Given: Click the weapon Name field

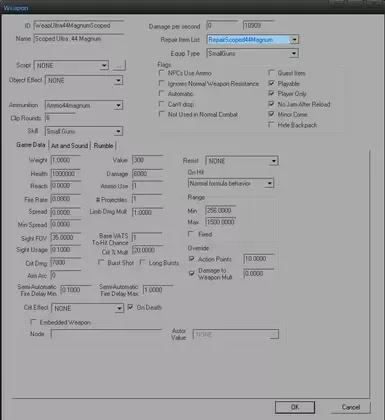Looking at the screenshot, I should coord(79,39).
